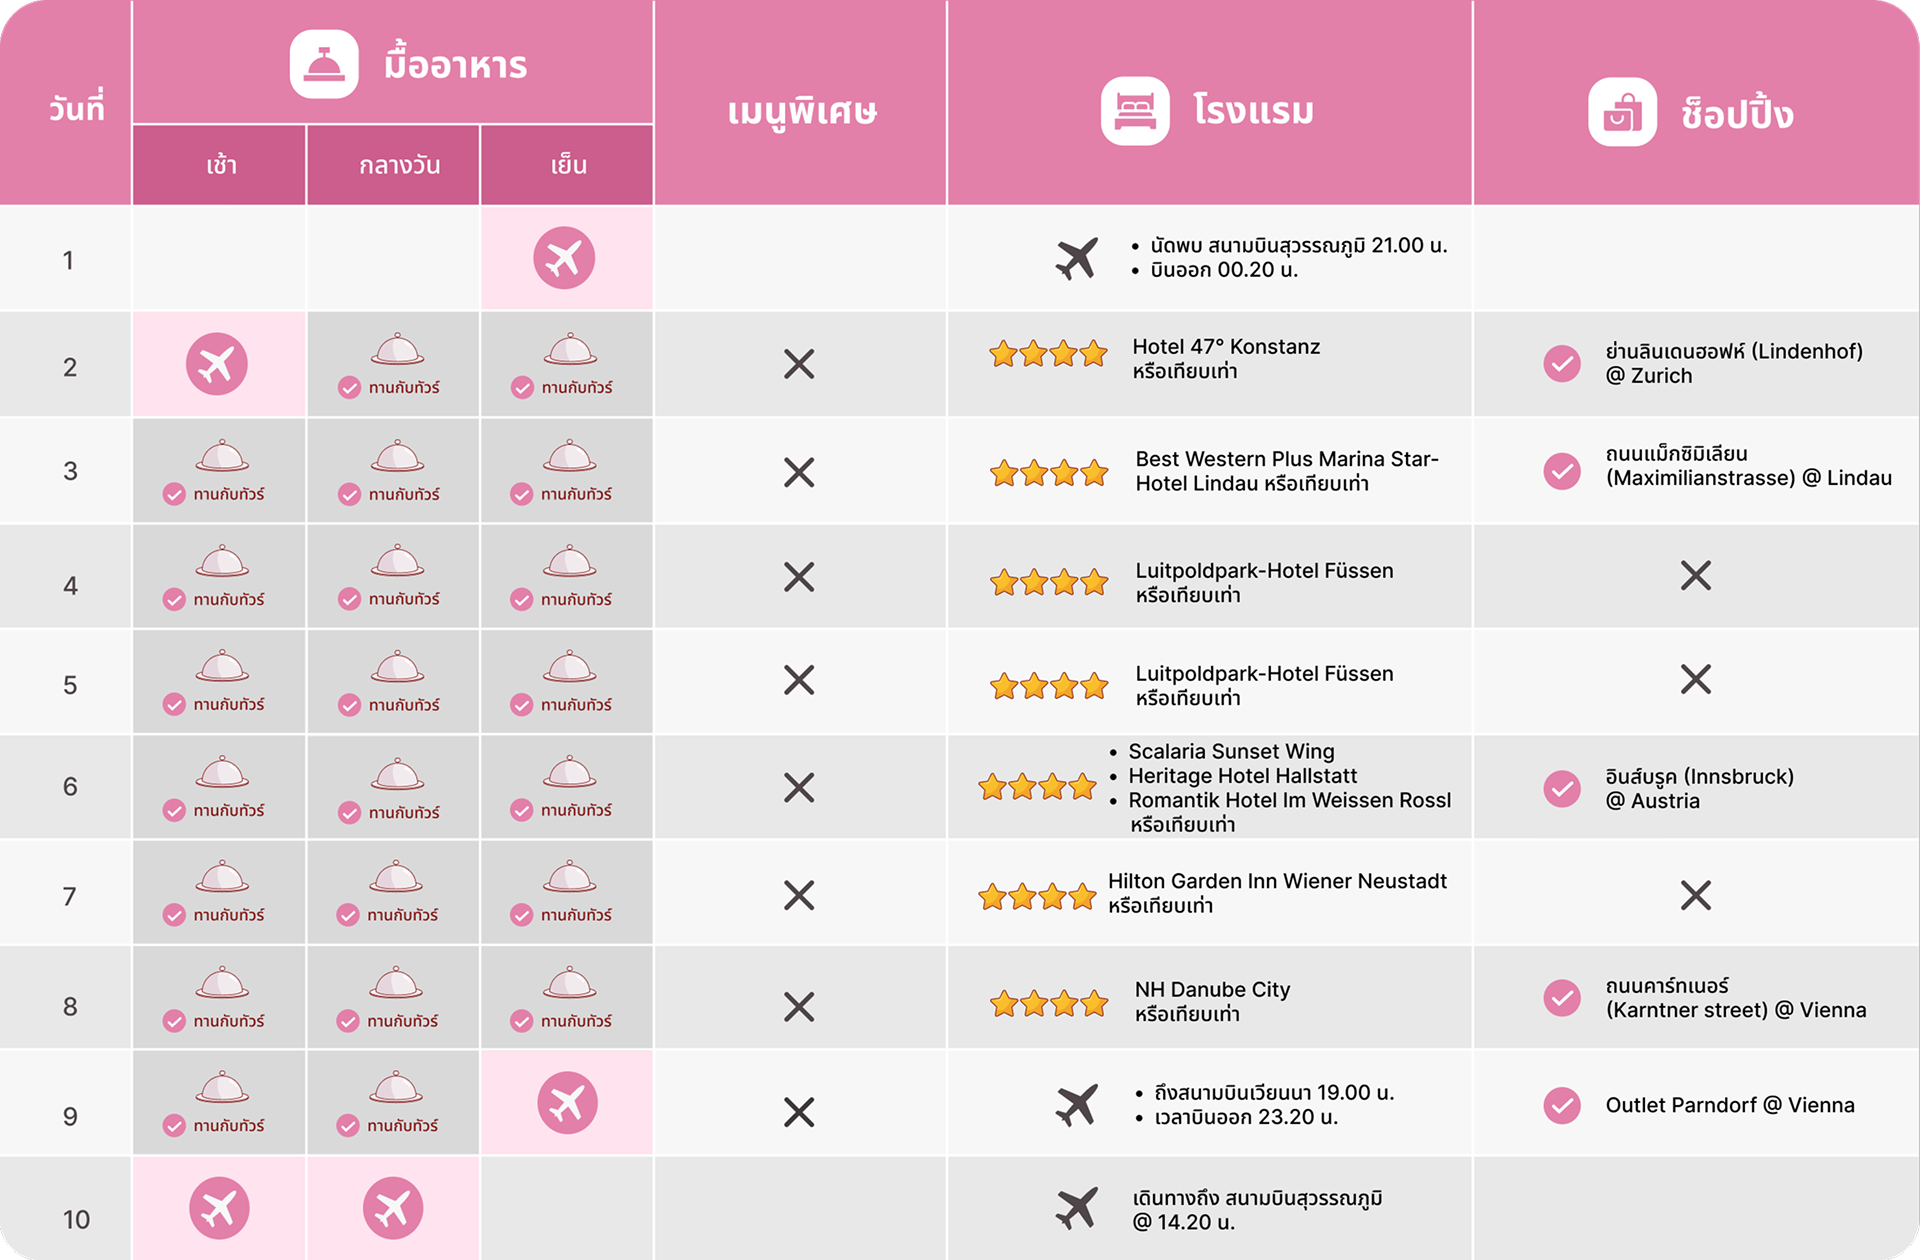Select the เย็น (evening) column header

pyautogui.click(x=568, y=166)
